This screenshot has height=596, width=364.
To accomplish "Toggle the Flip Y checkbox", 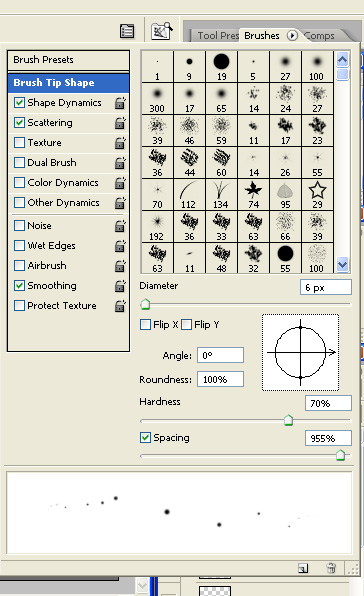I will (187, 325).
